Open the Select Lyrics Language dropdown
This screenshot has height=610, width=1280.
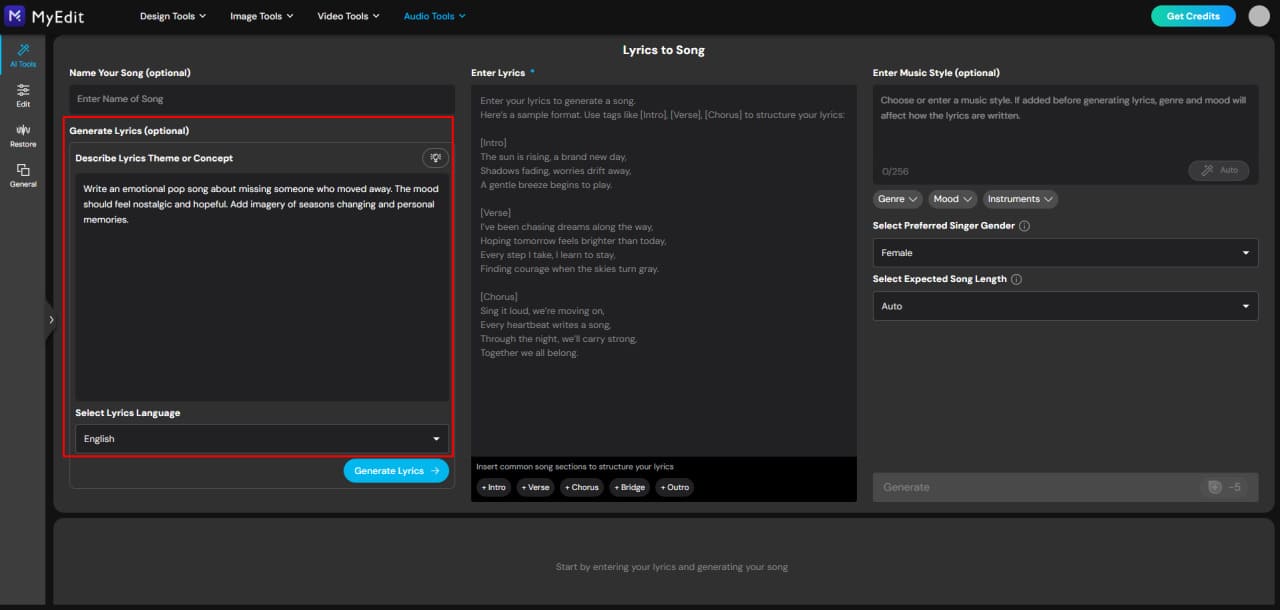click(262, 438)
